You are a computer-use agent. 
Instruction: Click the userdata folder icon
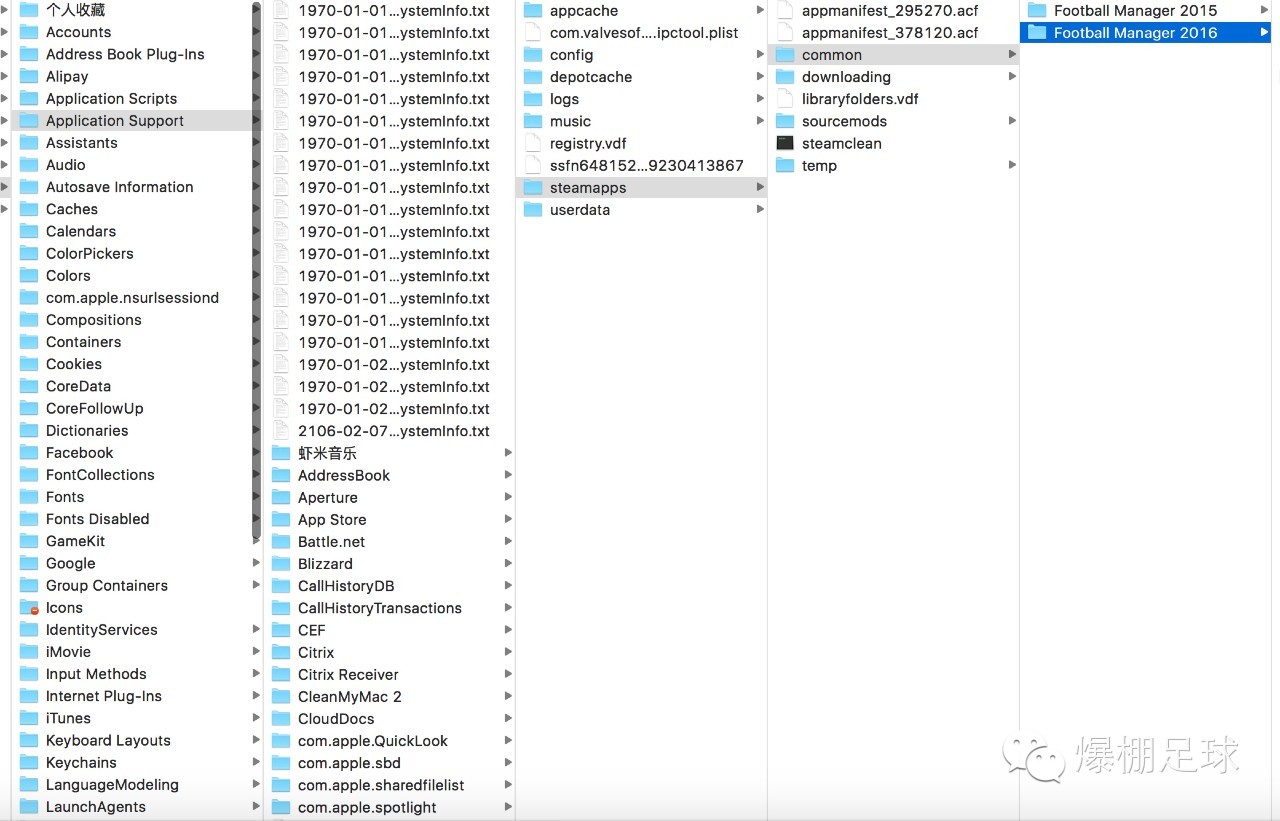[532, 210]
